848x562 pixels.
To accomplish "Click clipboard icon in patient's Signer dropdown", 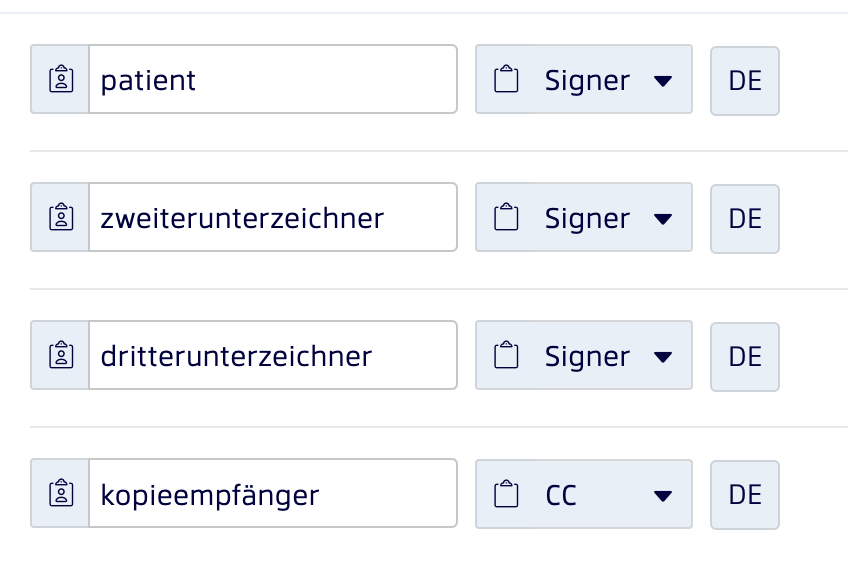I will pyautogui.click(x=506, y=79).
